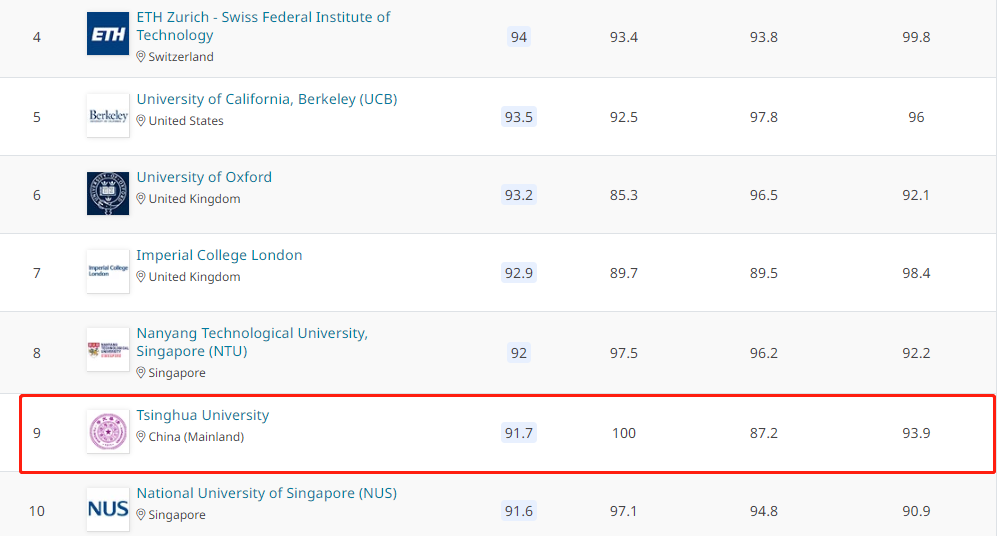This screenshot has width=997, height=536.
Task: Click location pin in the NTU row
Action: 141,373
